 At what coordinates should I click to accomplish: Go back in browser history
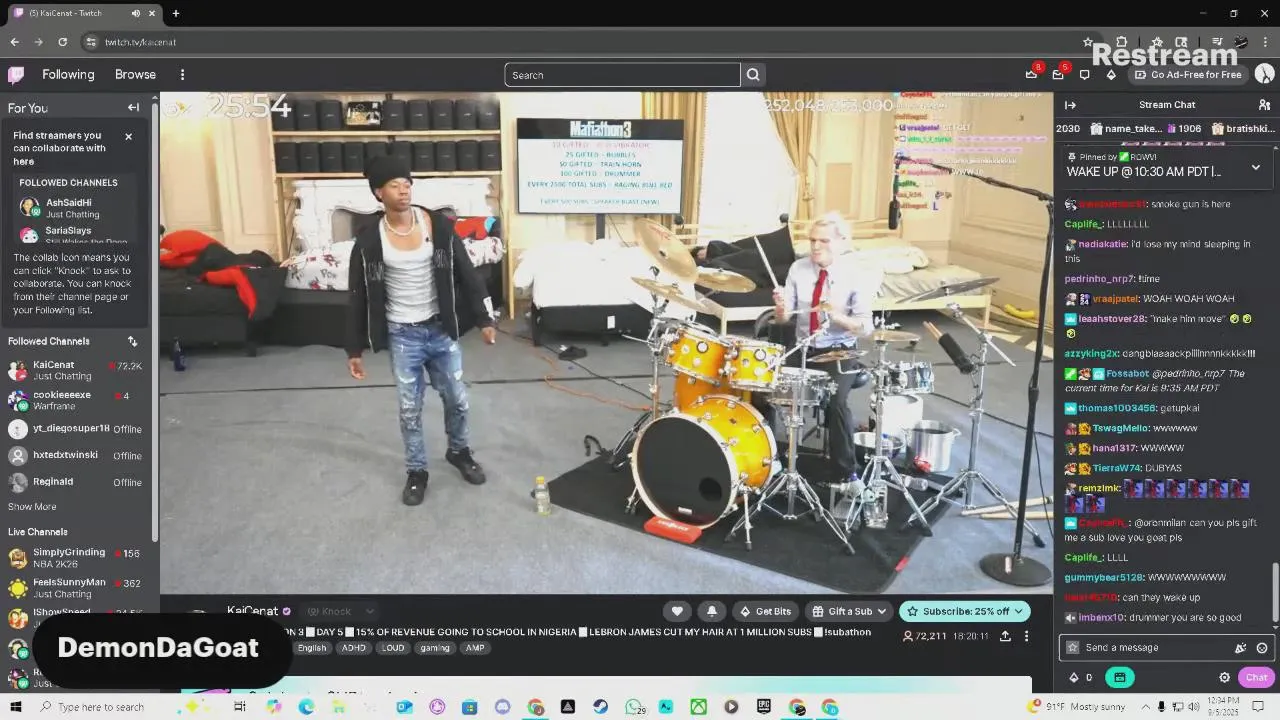(14, 42)
